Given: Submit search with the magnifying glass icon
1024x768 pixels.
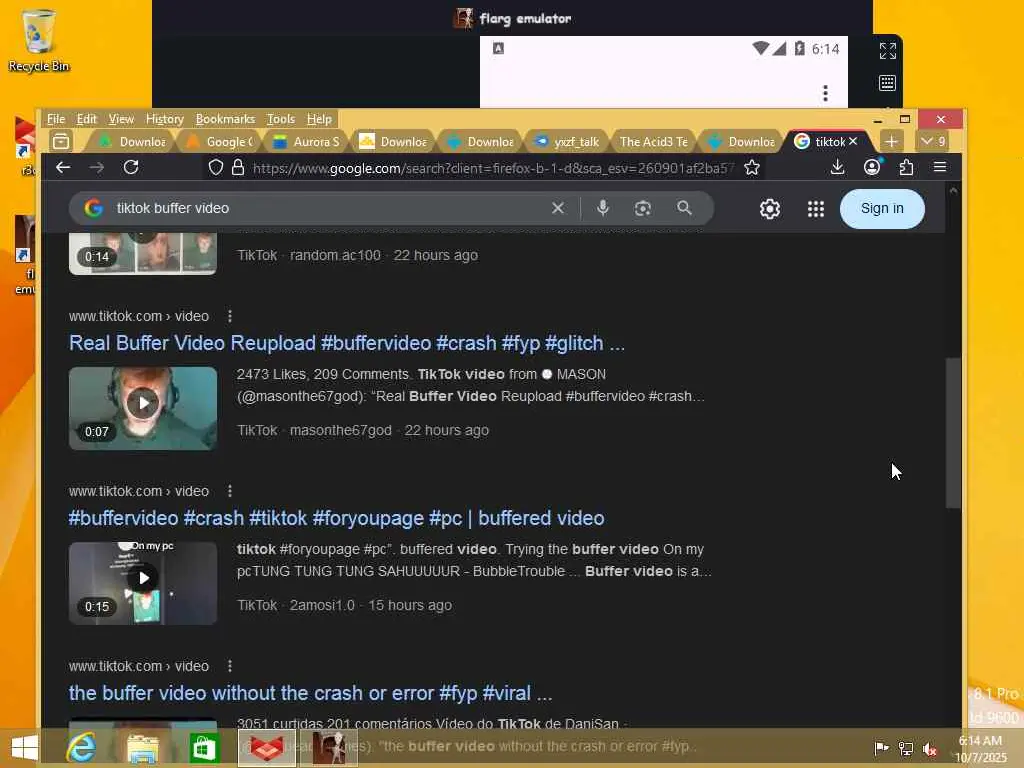Looking at the screenshot, I should 684,208.
